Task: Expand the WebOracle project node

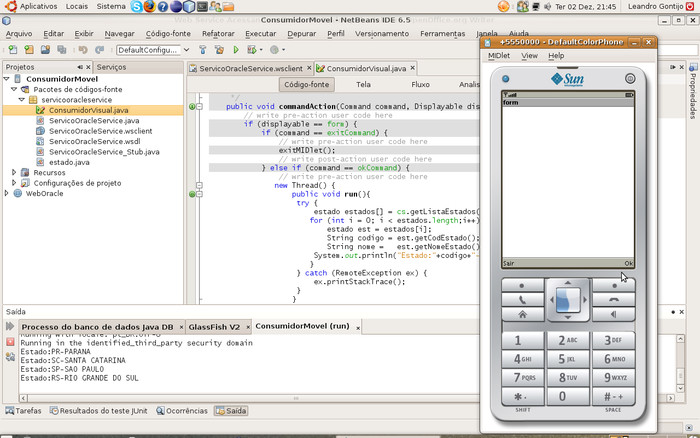Action: point(6,193)
